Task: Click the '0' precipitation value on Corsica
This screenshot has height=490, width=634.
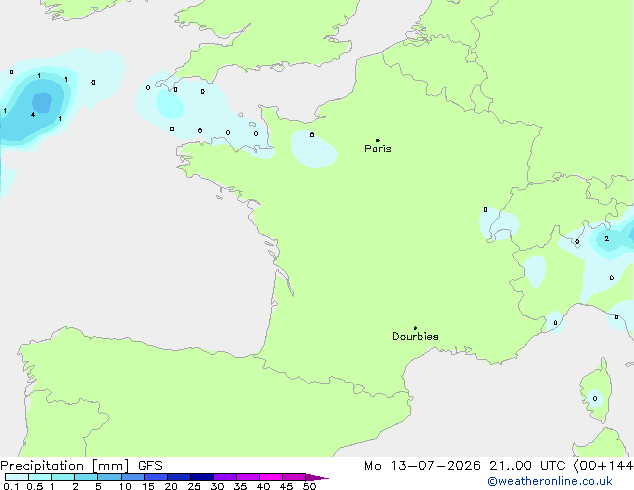Action: (x=595, y=399)
